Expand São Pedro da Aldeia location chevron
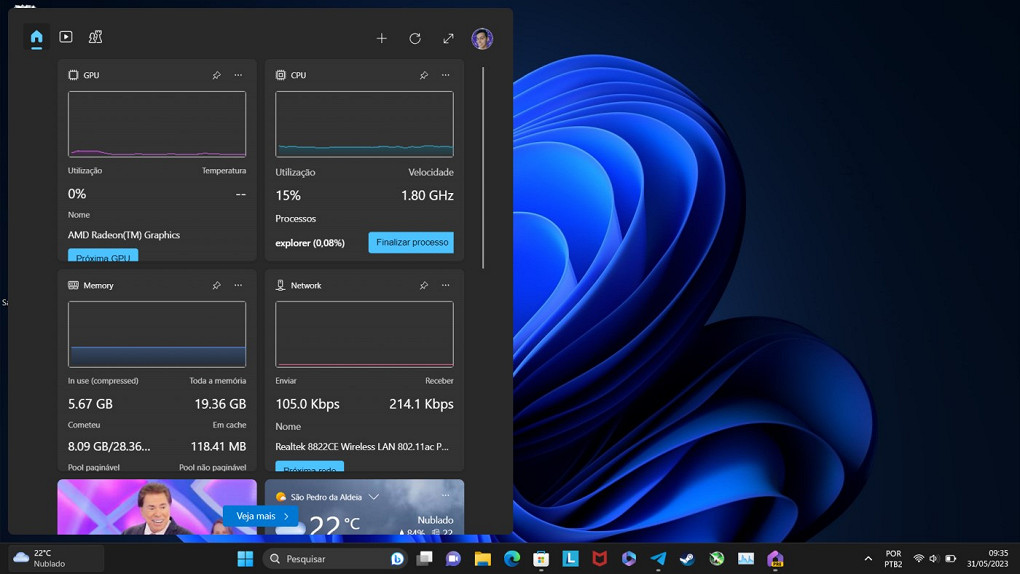This screenshot has width=1020, height=574. click(374, 497)
